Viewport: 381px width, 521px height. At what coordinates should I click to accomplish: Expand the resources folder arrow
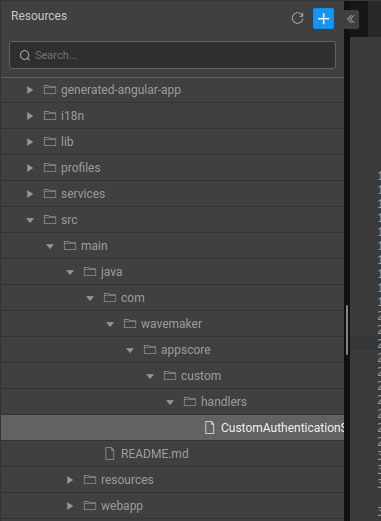(70, 480)
